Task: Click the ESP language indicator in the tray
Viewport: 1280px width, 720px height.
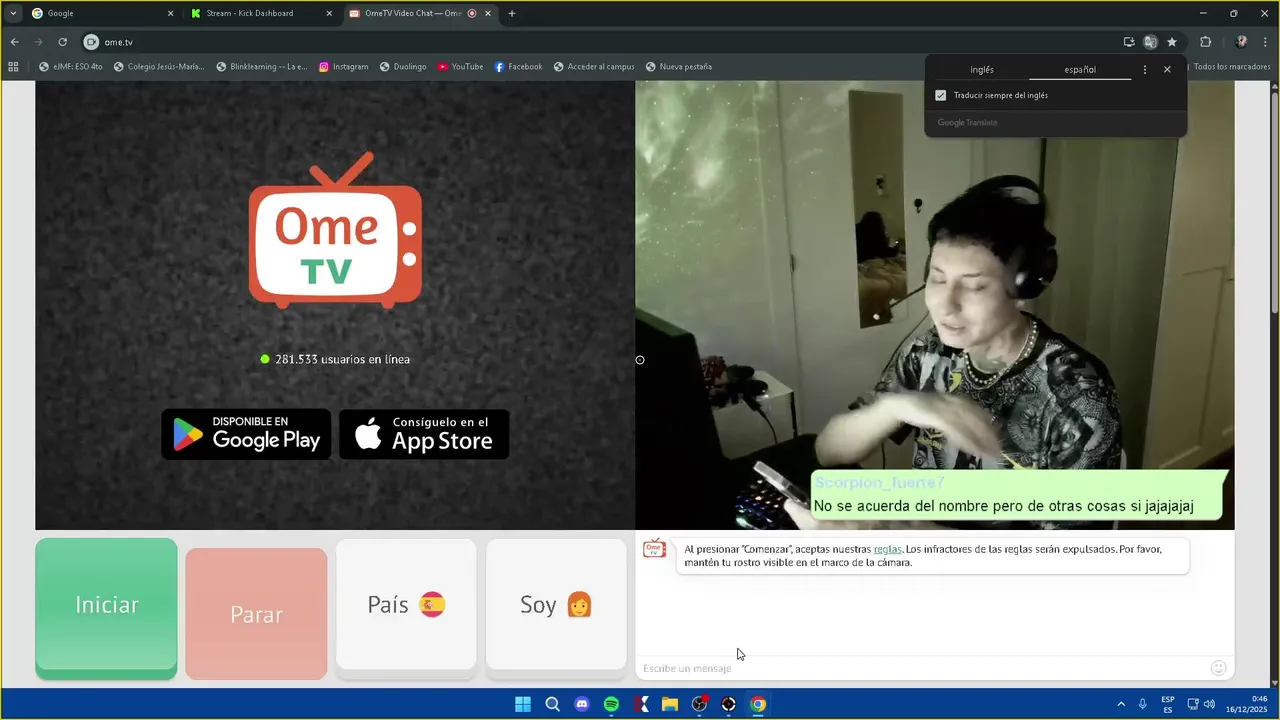Action: click(1168, 704)
